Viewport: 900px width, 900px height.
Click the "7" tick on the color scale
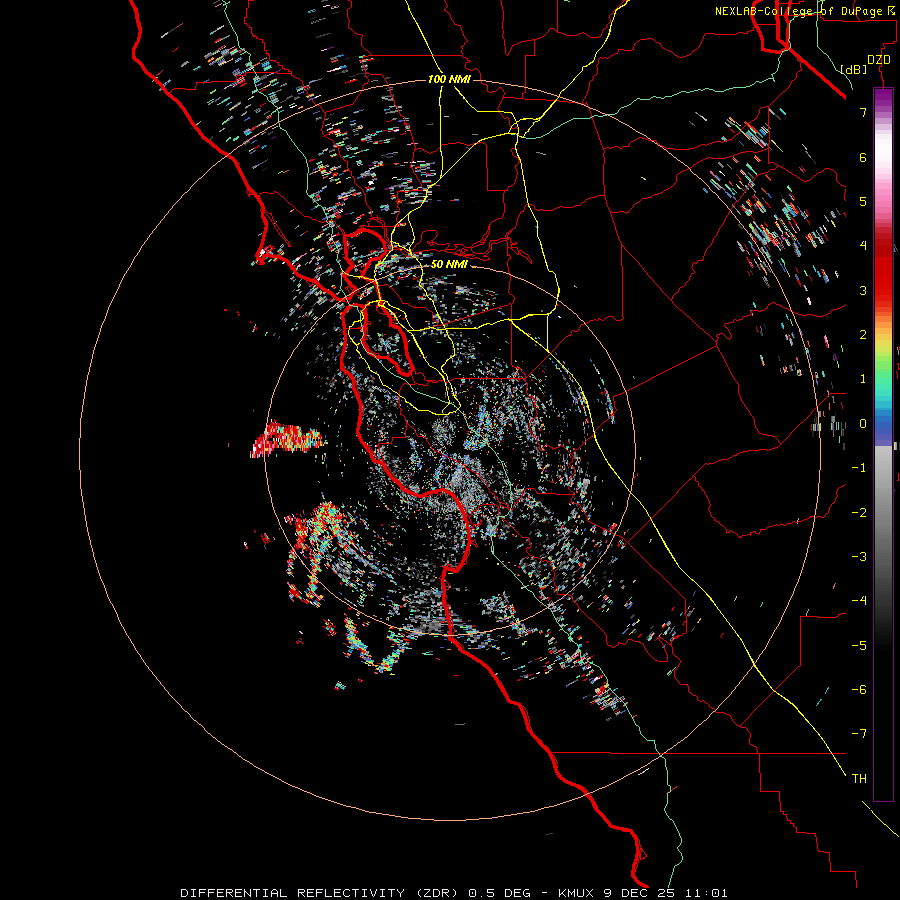tap(863, 112)
